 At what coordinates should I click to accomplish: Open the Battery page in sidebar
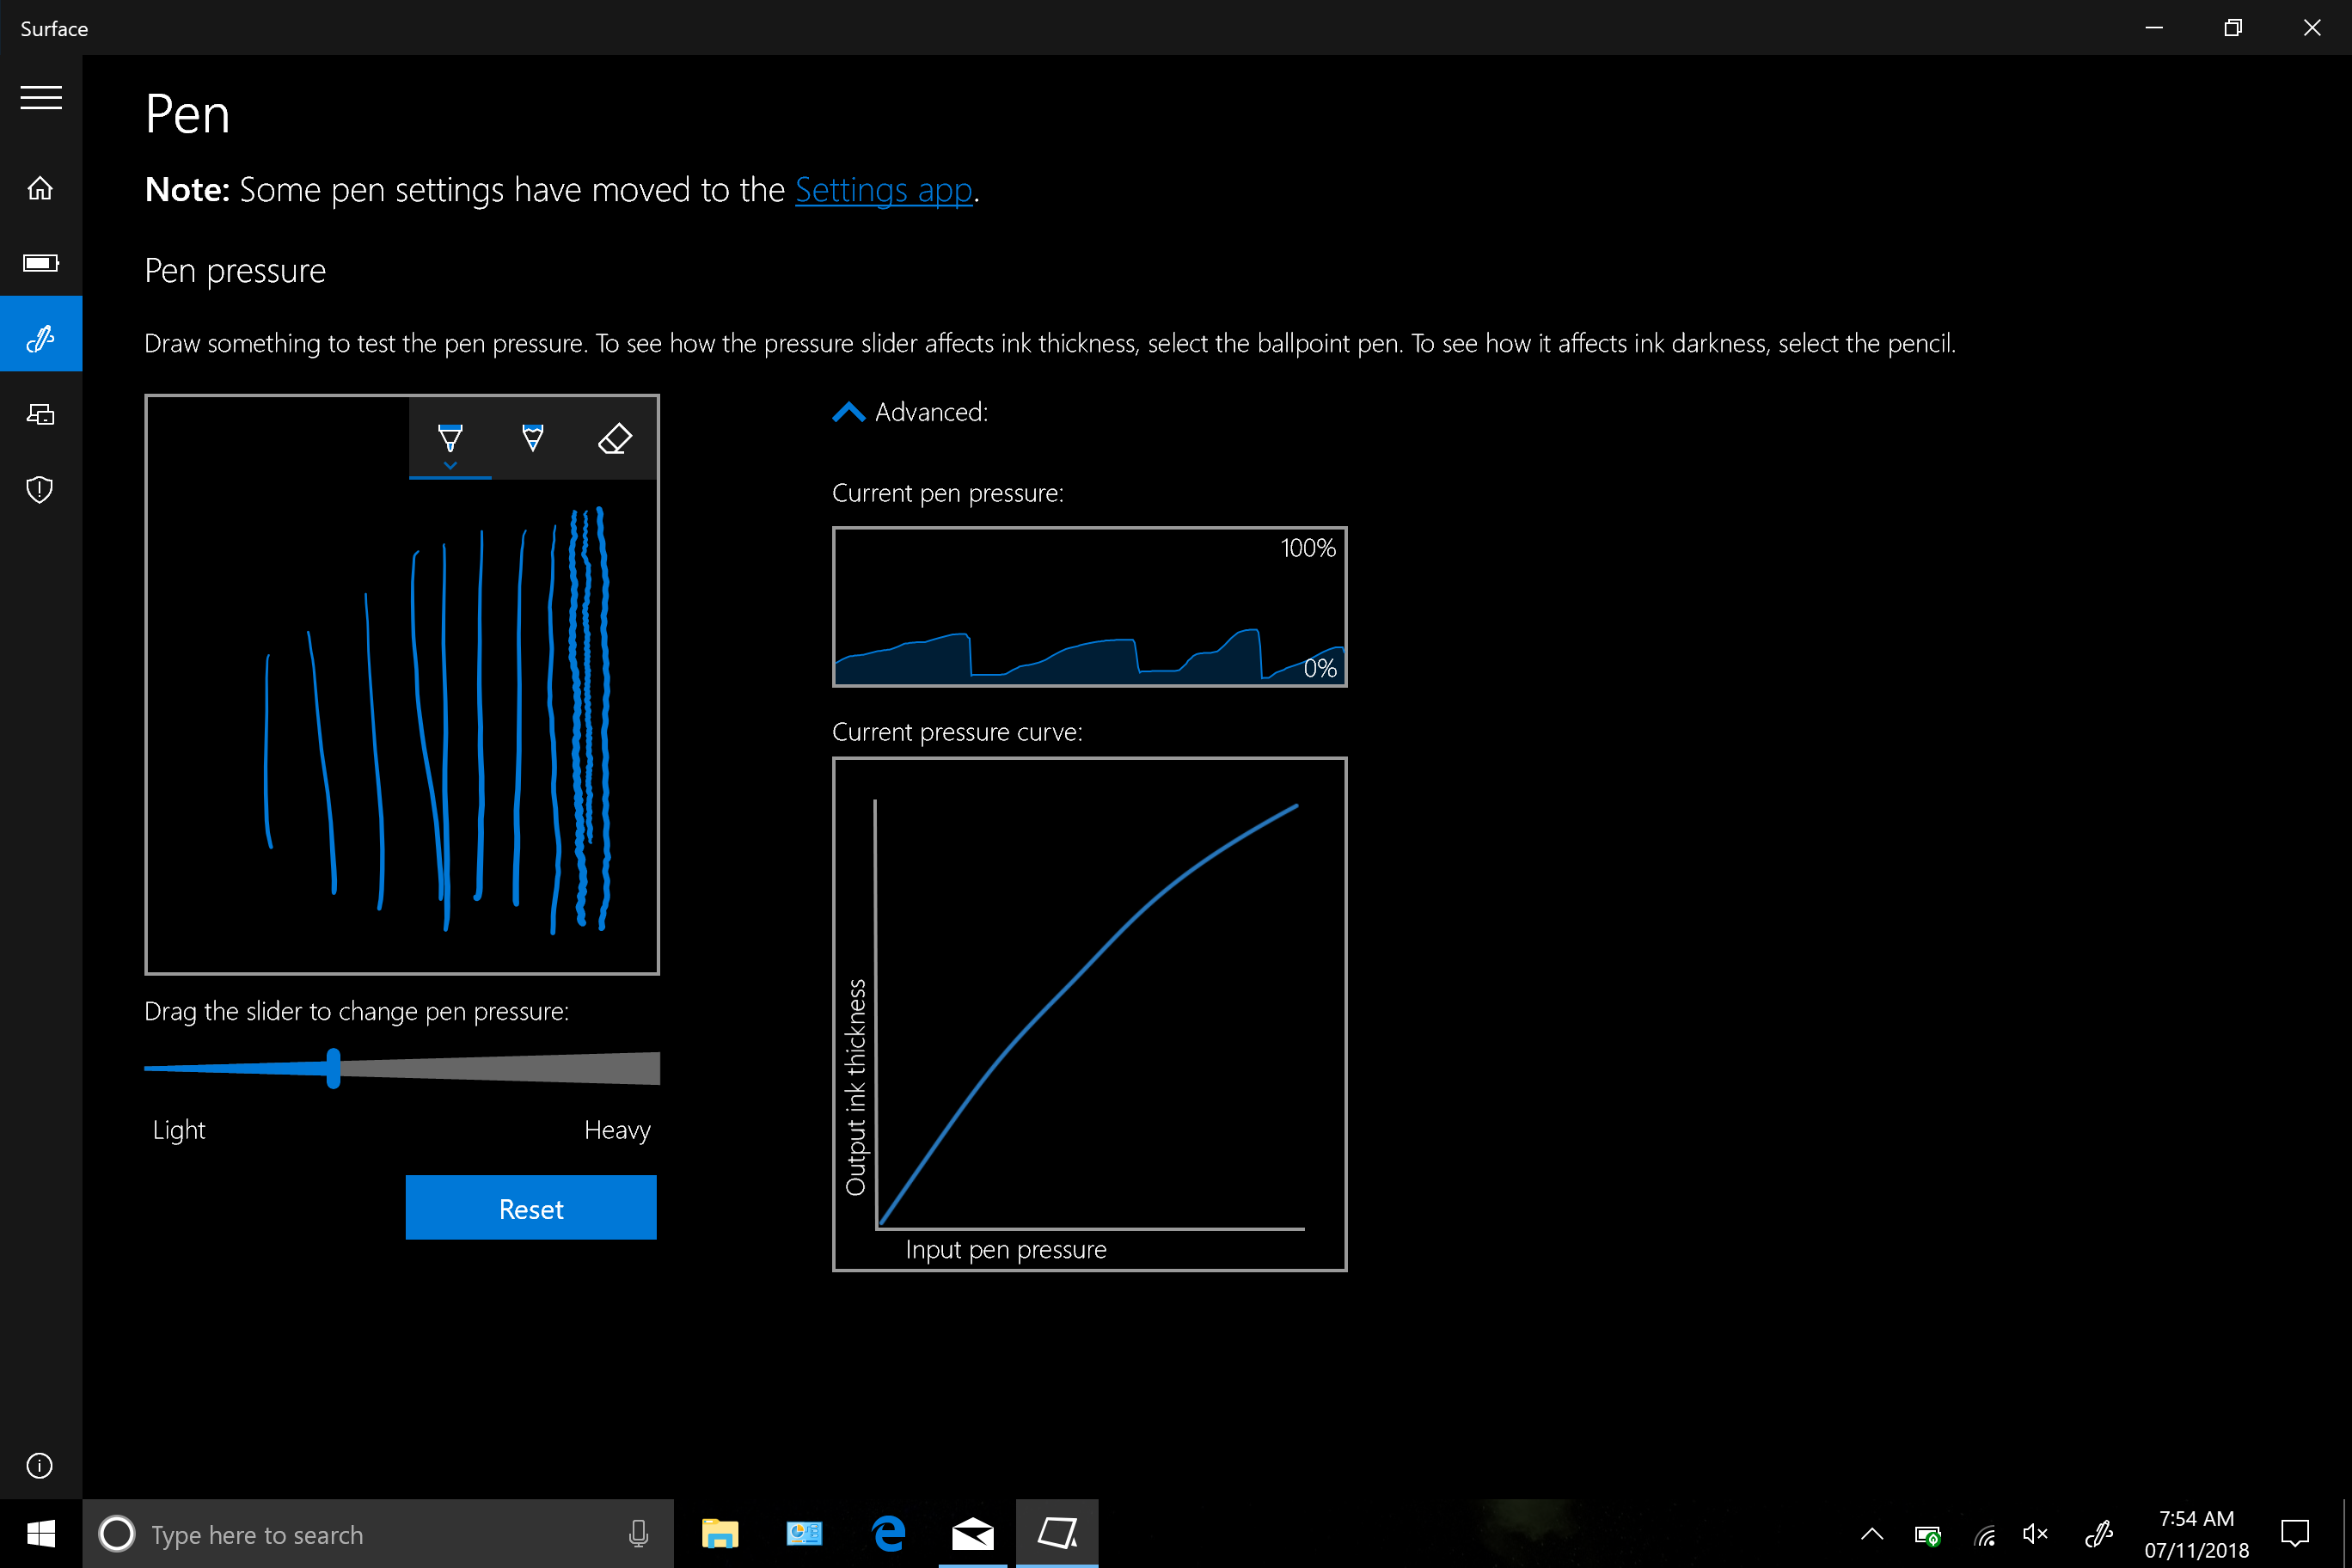40,263
